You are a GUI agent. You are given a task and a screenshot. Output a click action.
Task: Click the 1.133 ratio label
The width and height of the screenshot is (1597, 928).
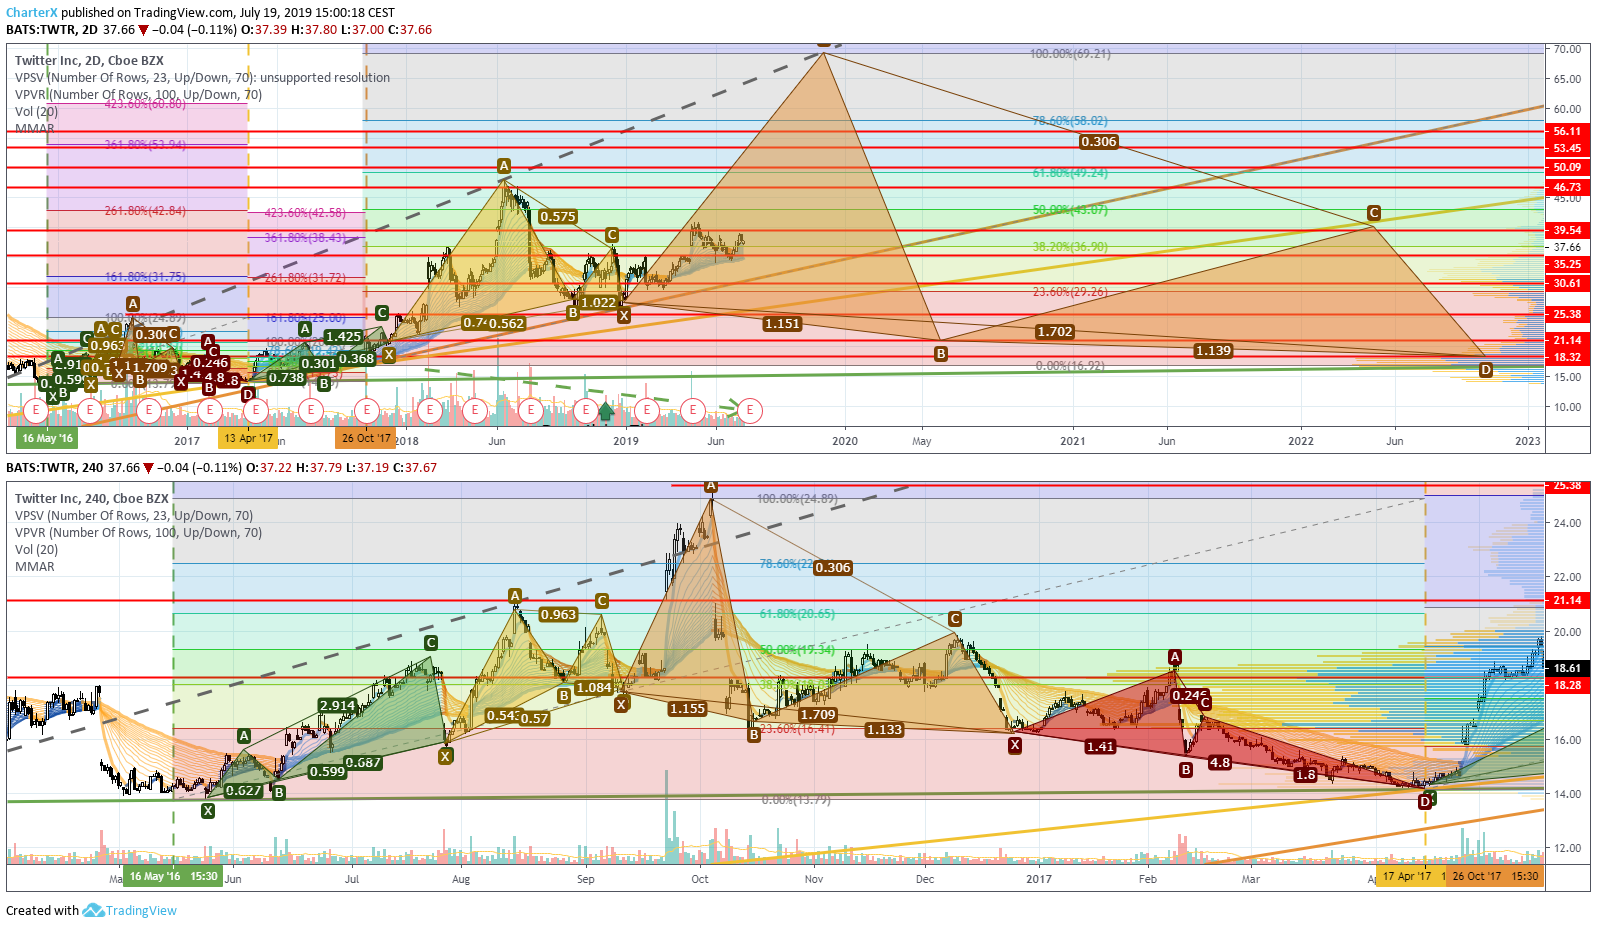click(x=884, y=729)
